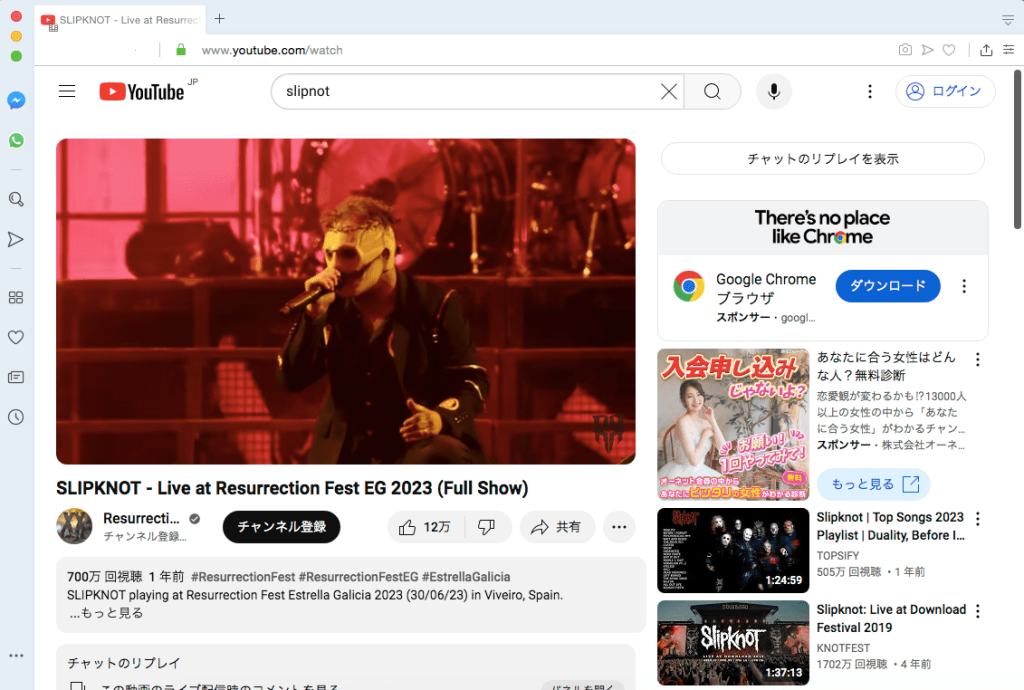Click もっと見る ad link button
The height and width of the screenshot is (690, 1024).
click(x=874, y=484)
